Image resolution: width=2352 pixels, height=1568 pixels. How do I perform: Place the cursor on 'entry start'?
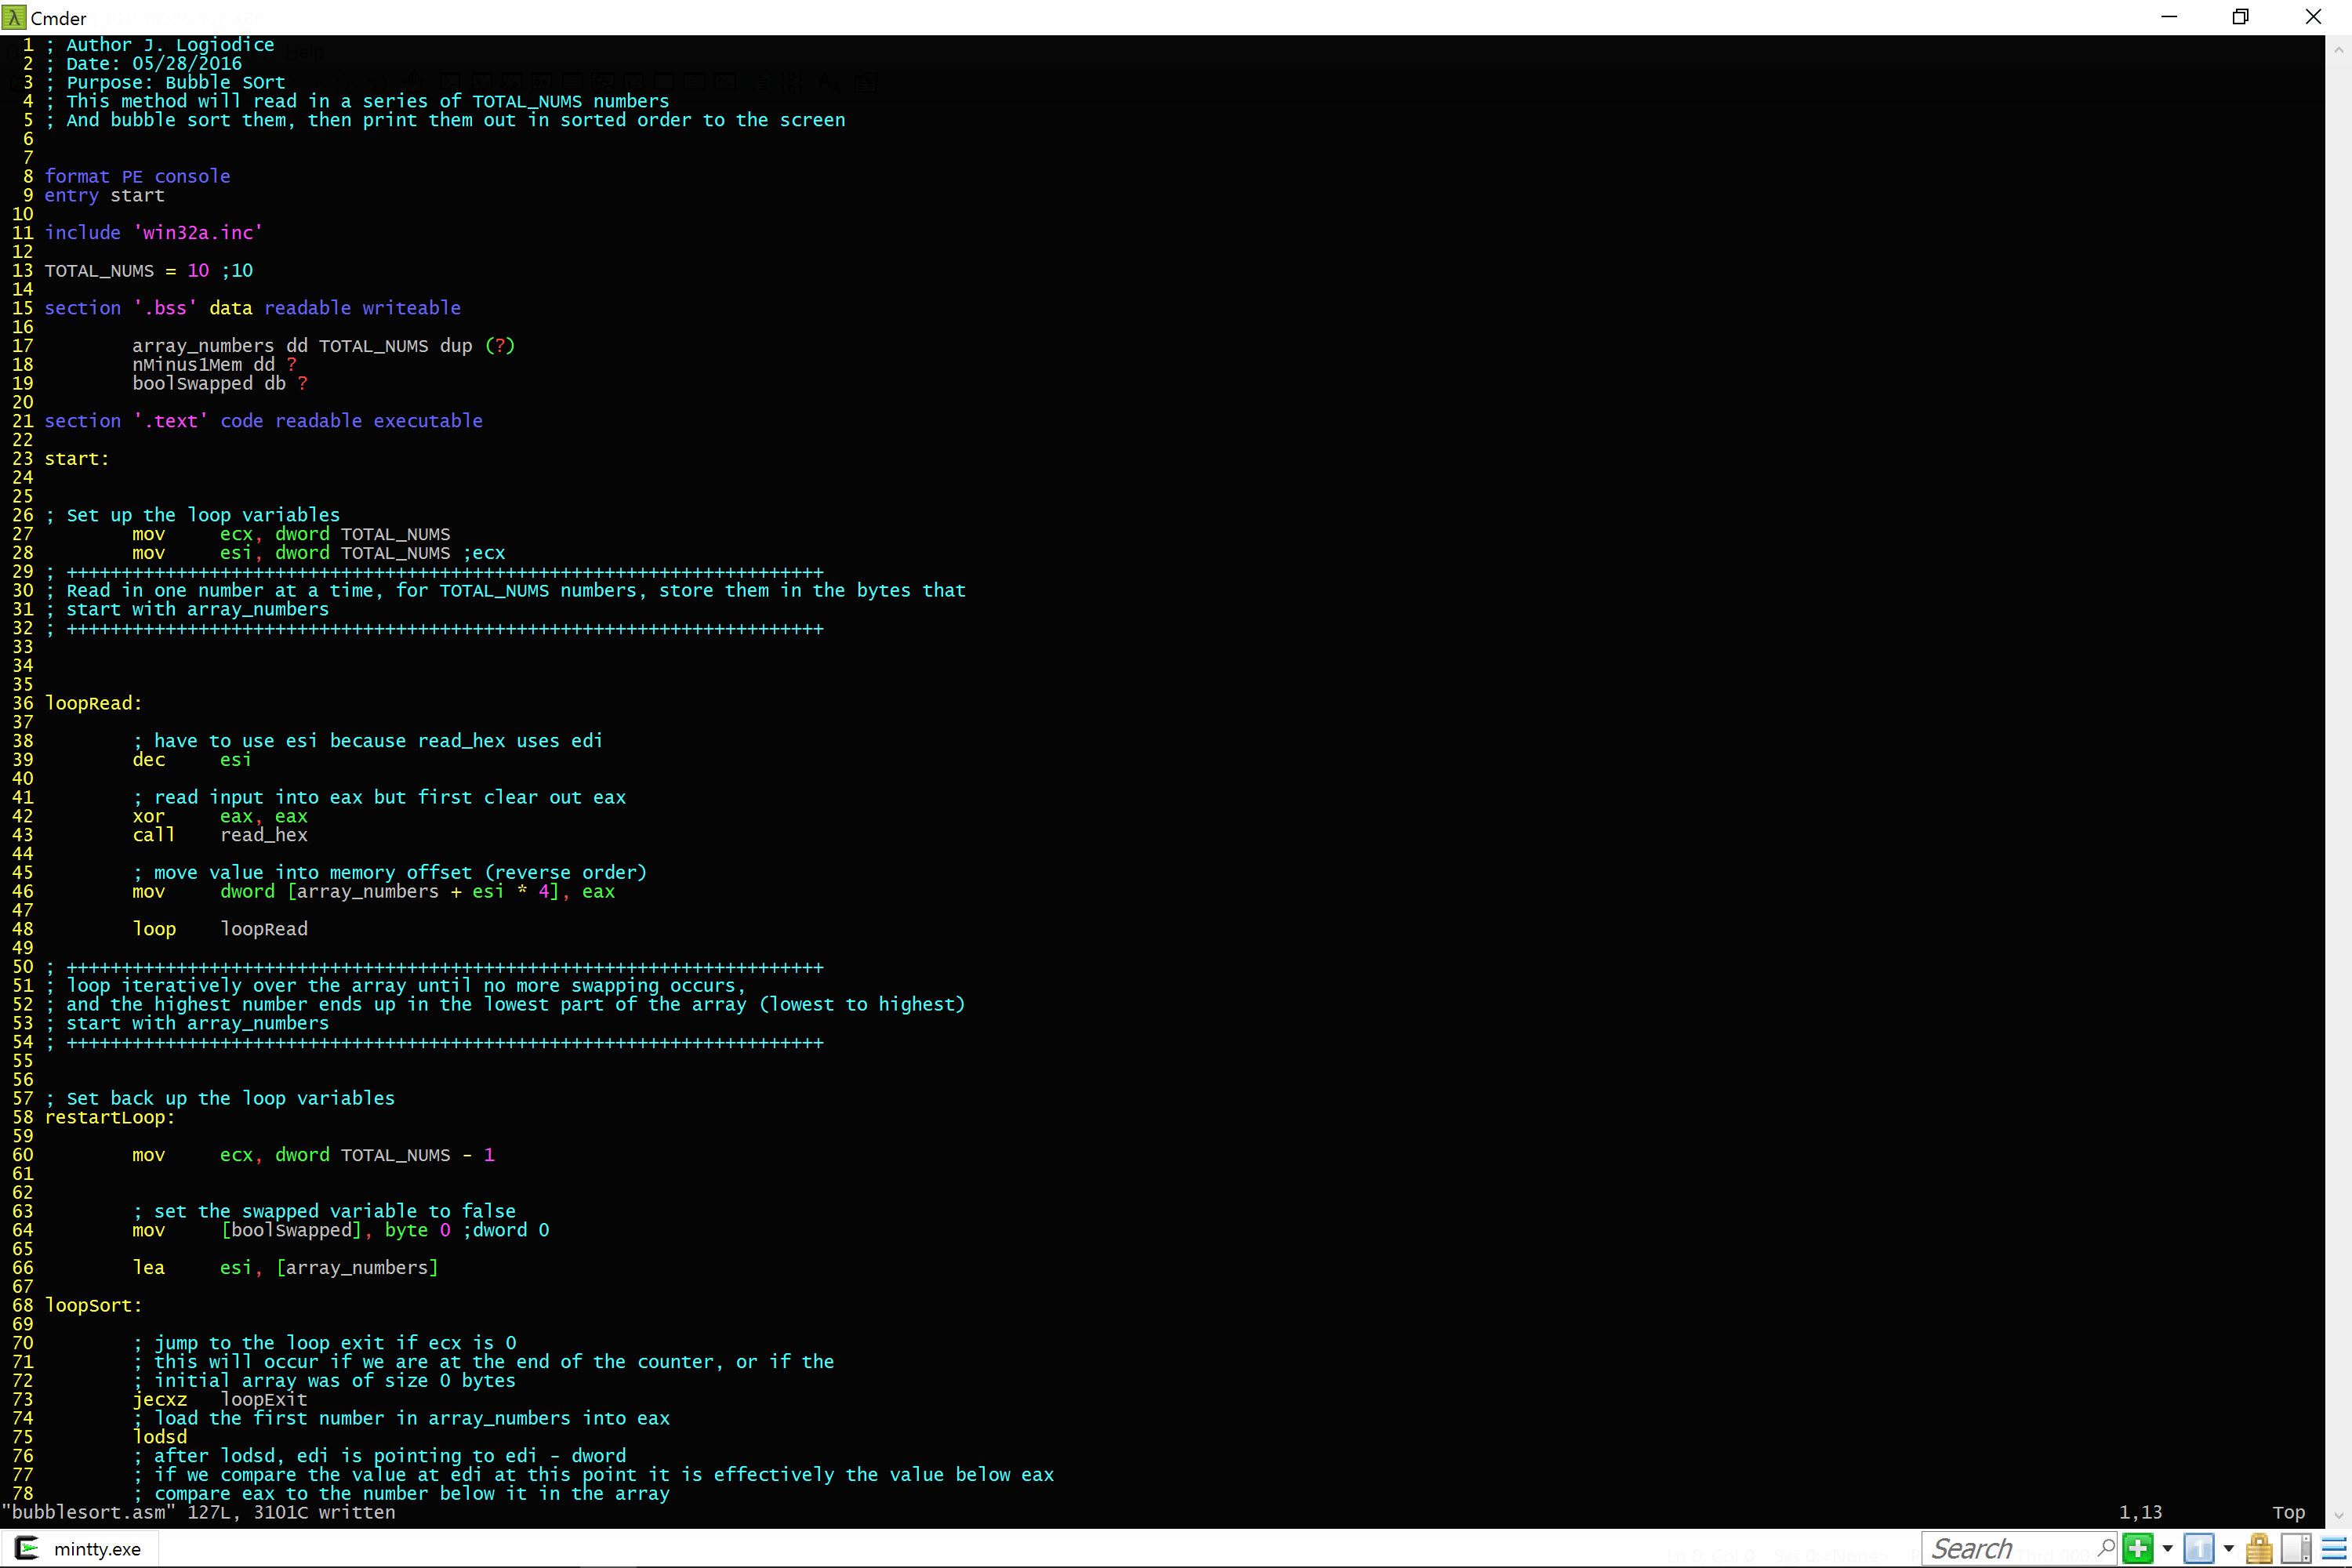[x=104, y=195]
